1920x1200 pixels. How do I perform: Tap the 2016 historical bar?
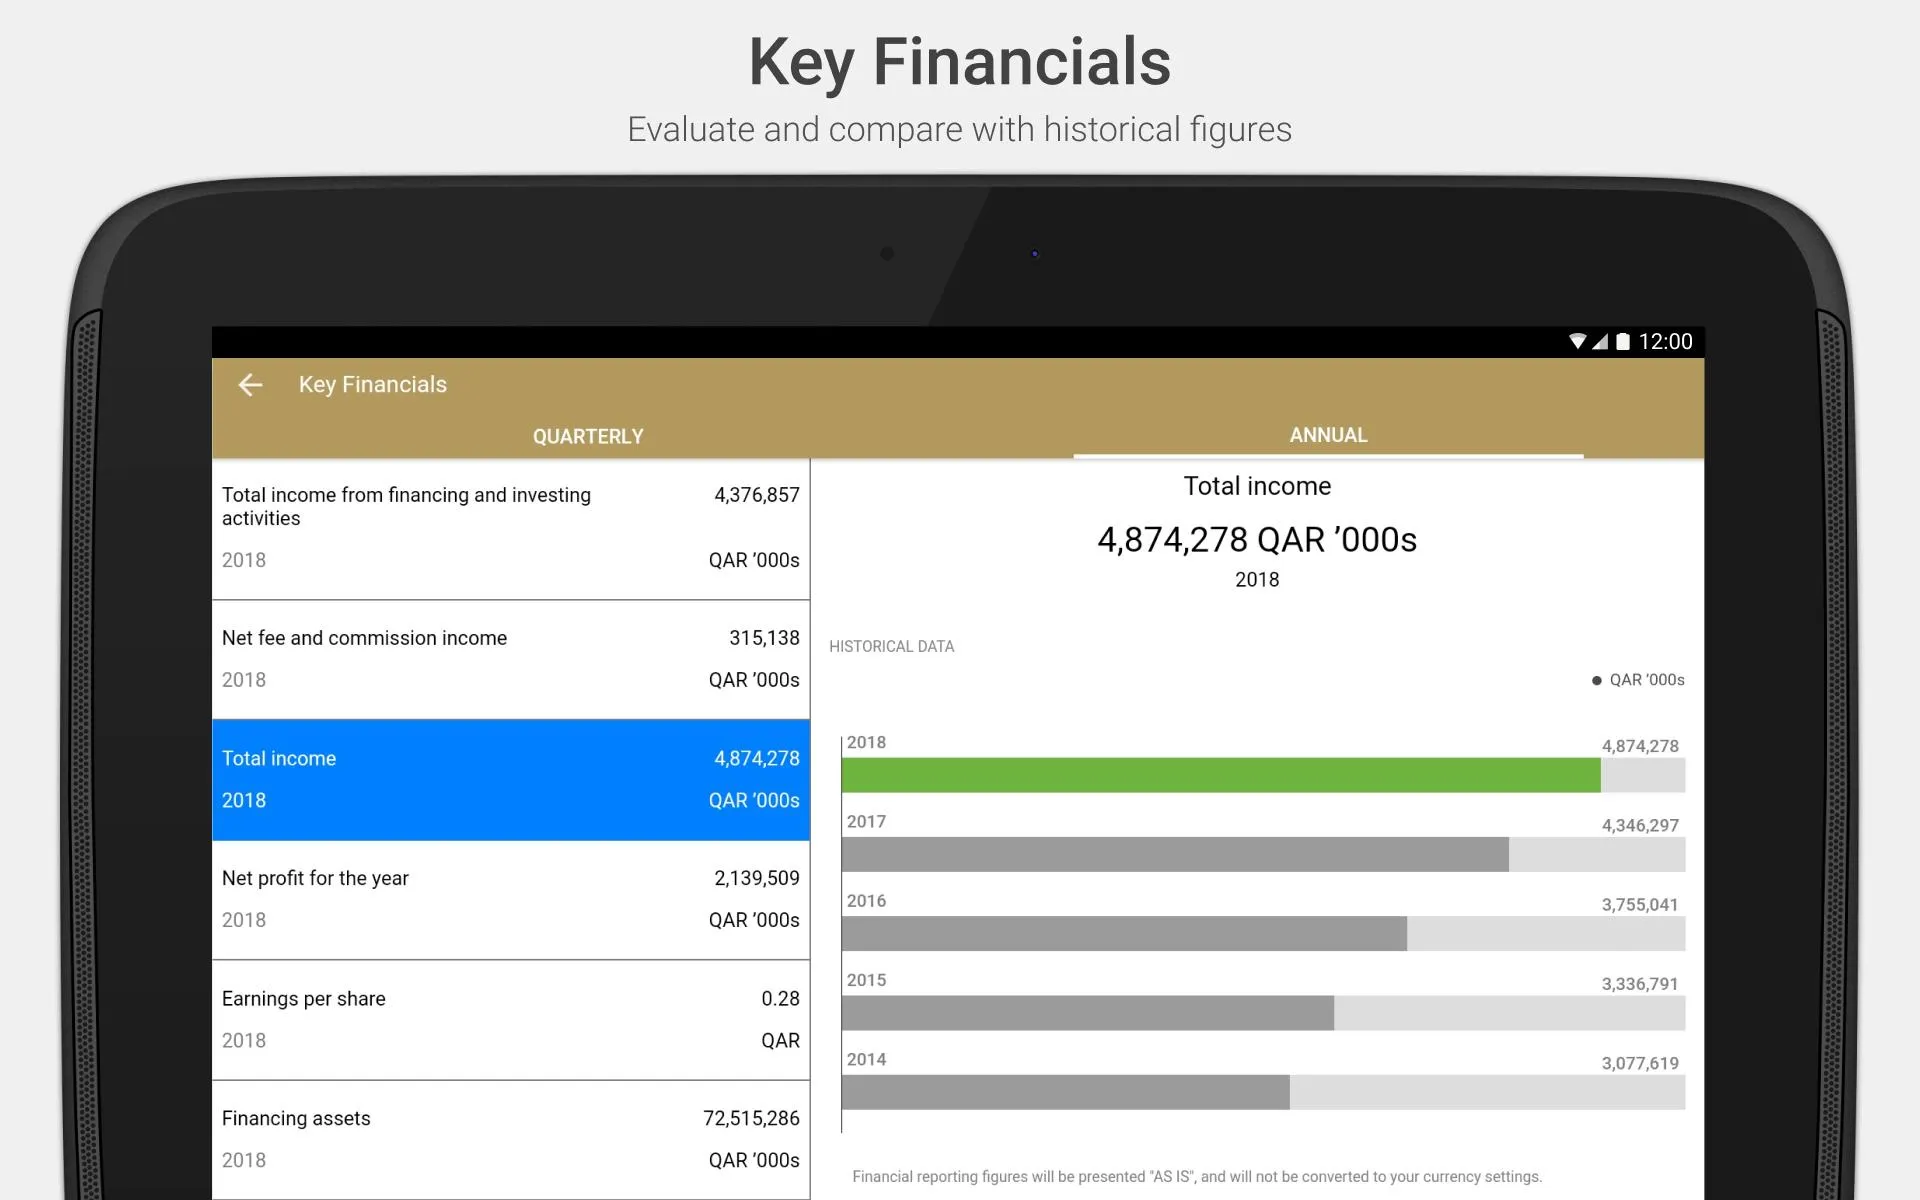point(1124,933)
